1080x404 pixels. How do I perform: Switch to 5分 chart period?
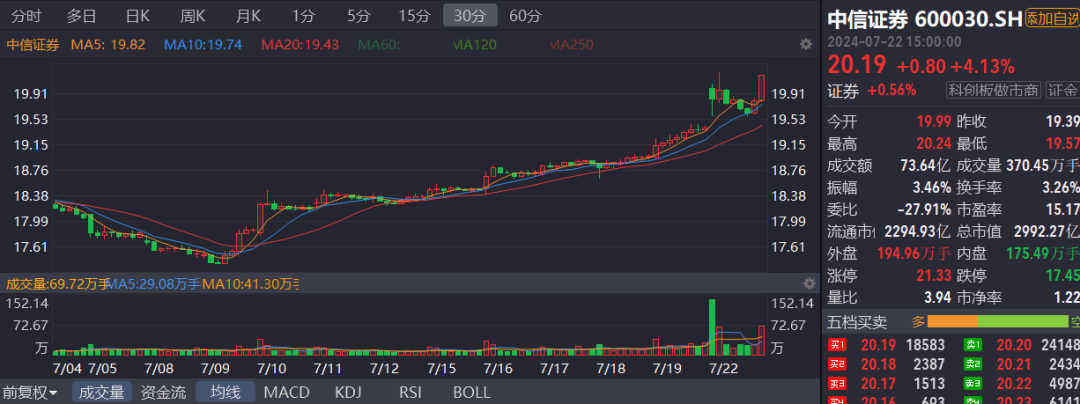pos(359,15)
